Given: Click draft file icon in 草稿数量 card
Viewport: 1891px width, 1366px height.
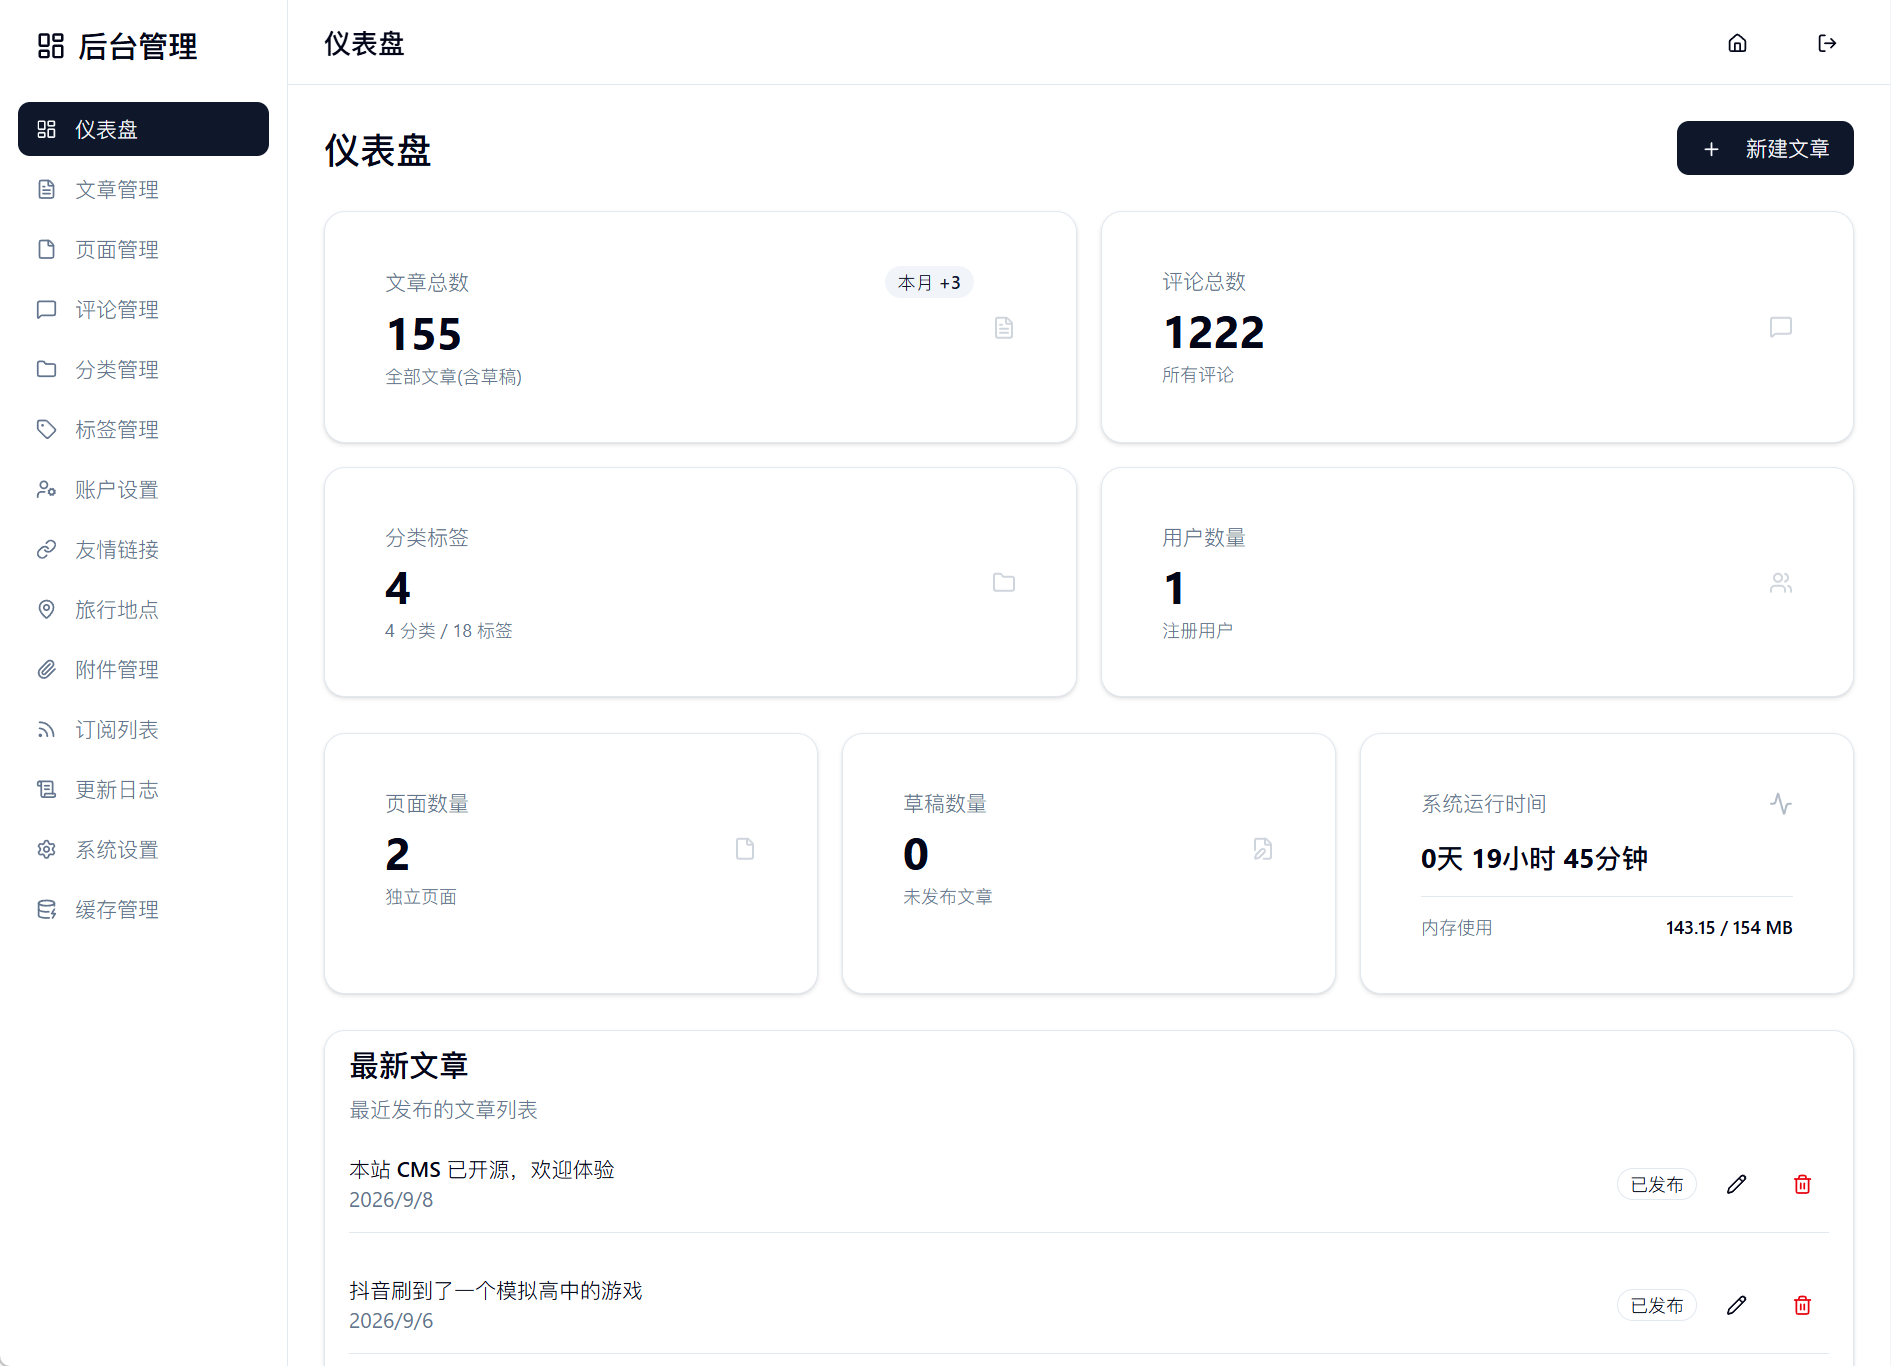Looking at the screenshot, I should (x=1263, y=849).
